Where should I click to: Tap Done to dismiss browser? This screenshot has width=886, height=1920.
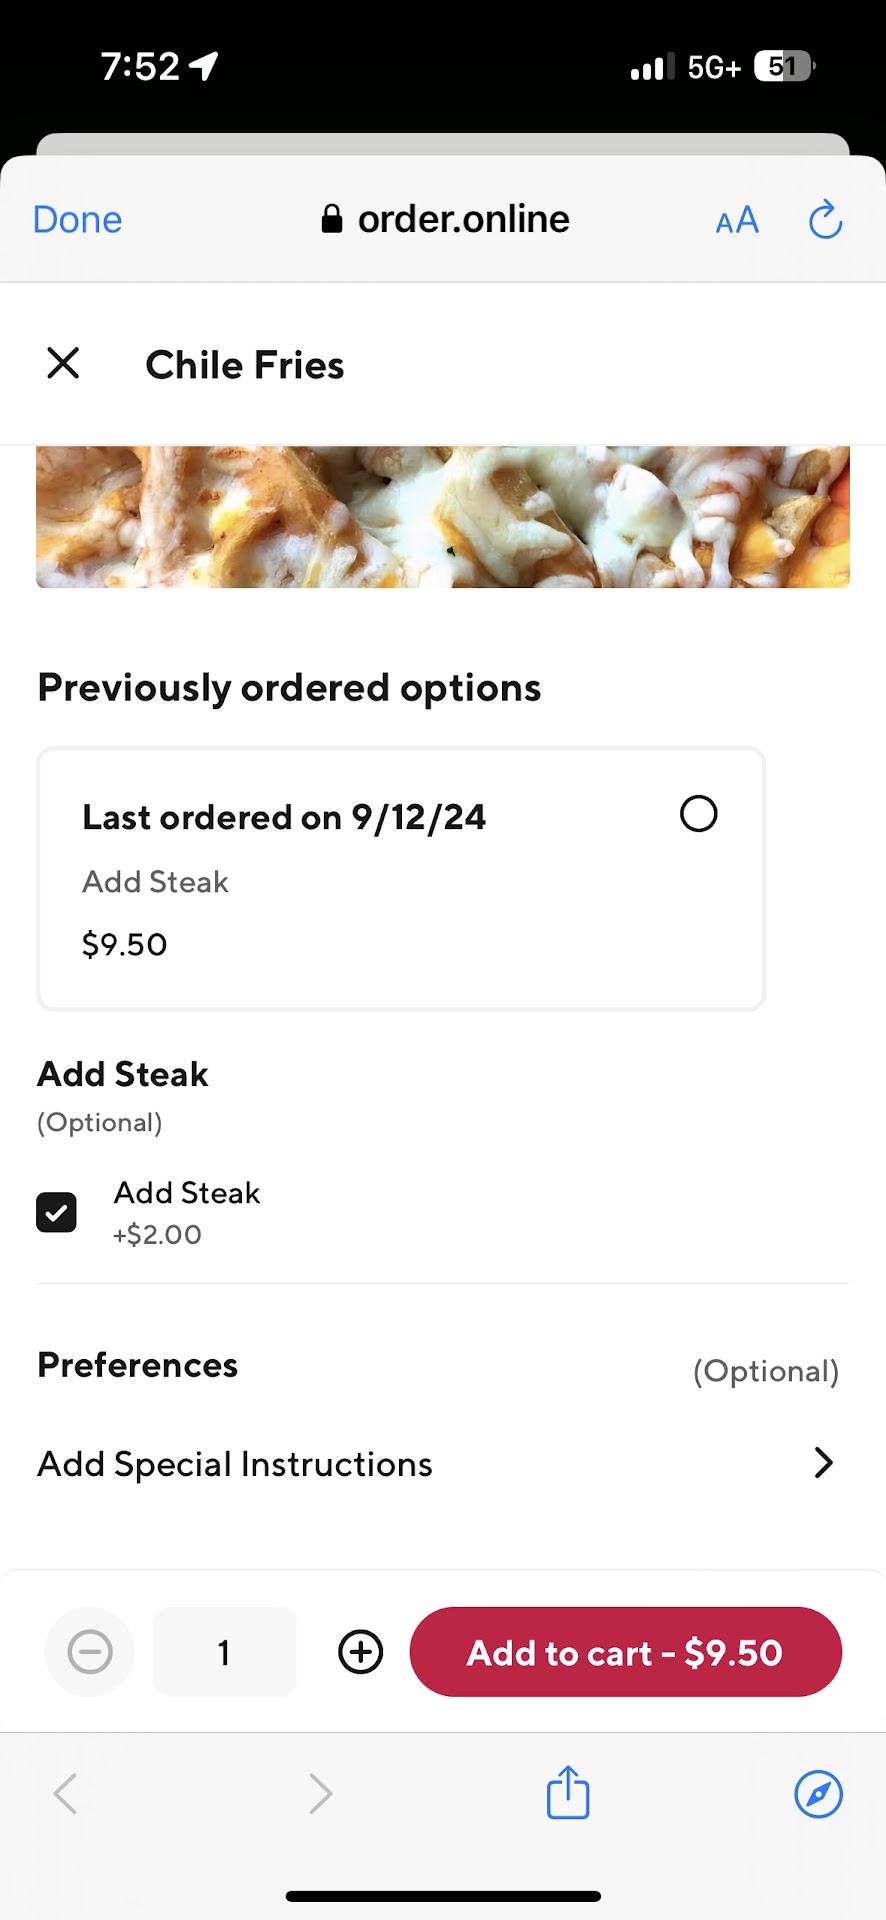point(77,220)
